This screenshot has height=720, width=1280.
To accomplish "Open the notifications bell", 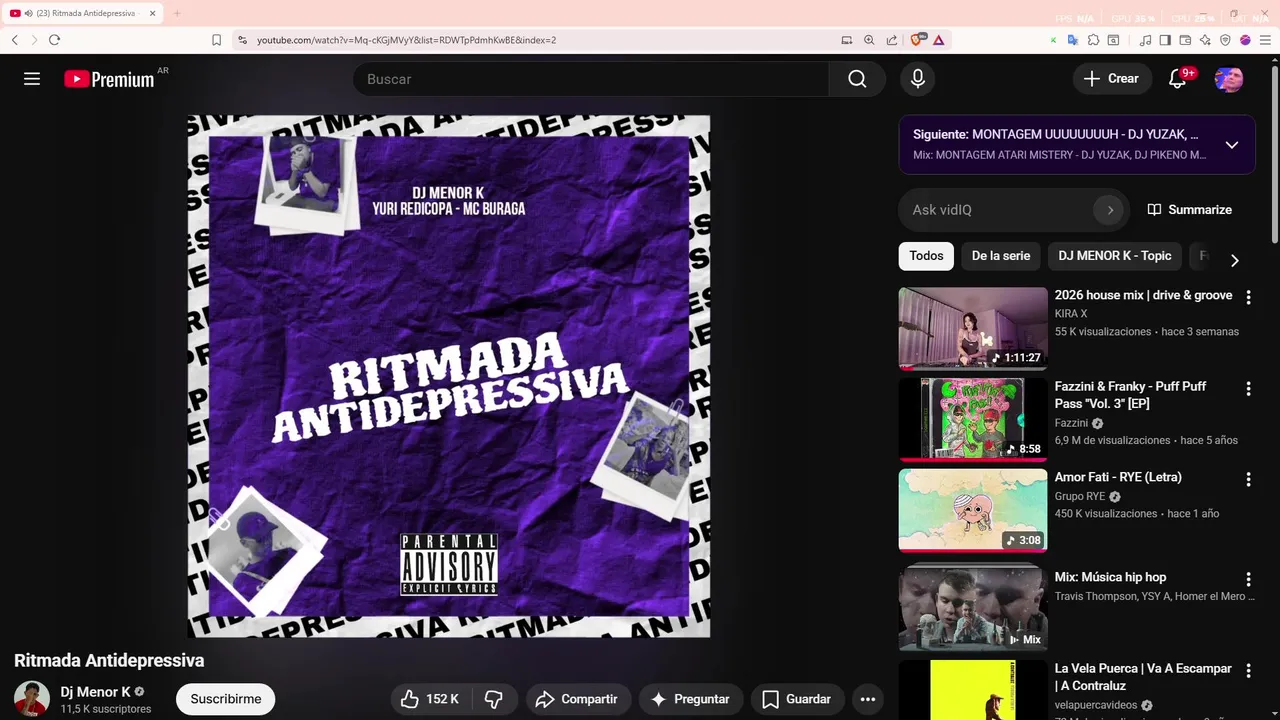I will [1177, 79].
